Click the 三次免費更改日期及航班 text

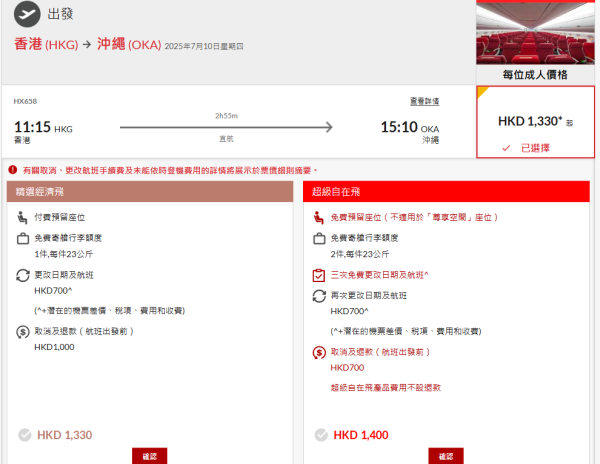click(x=380, y=275)
